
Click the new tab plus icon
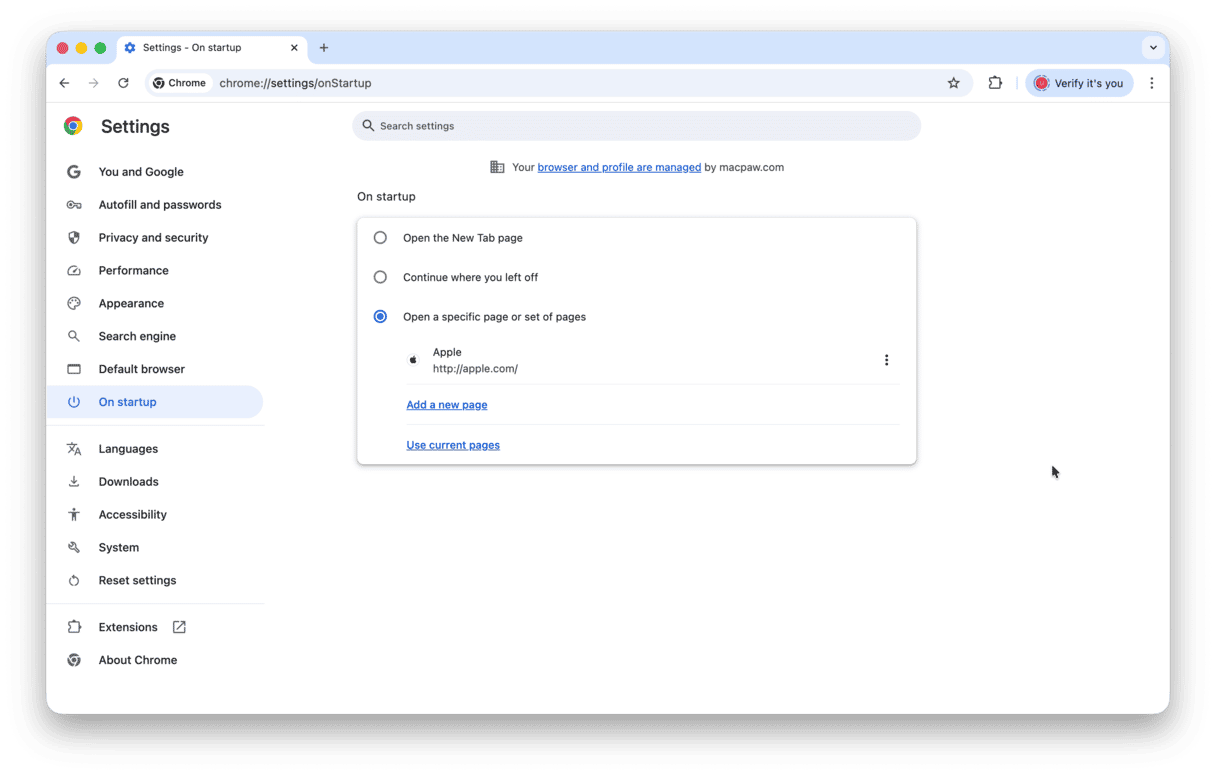(x=324, y=48)
